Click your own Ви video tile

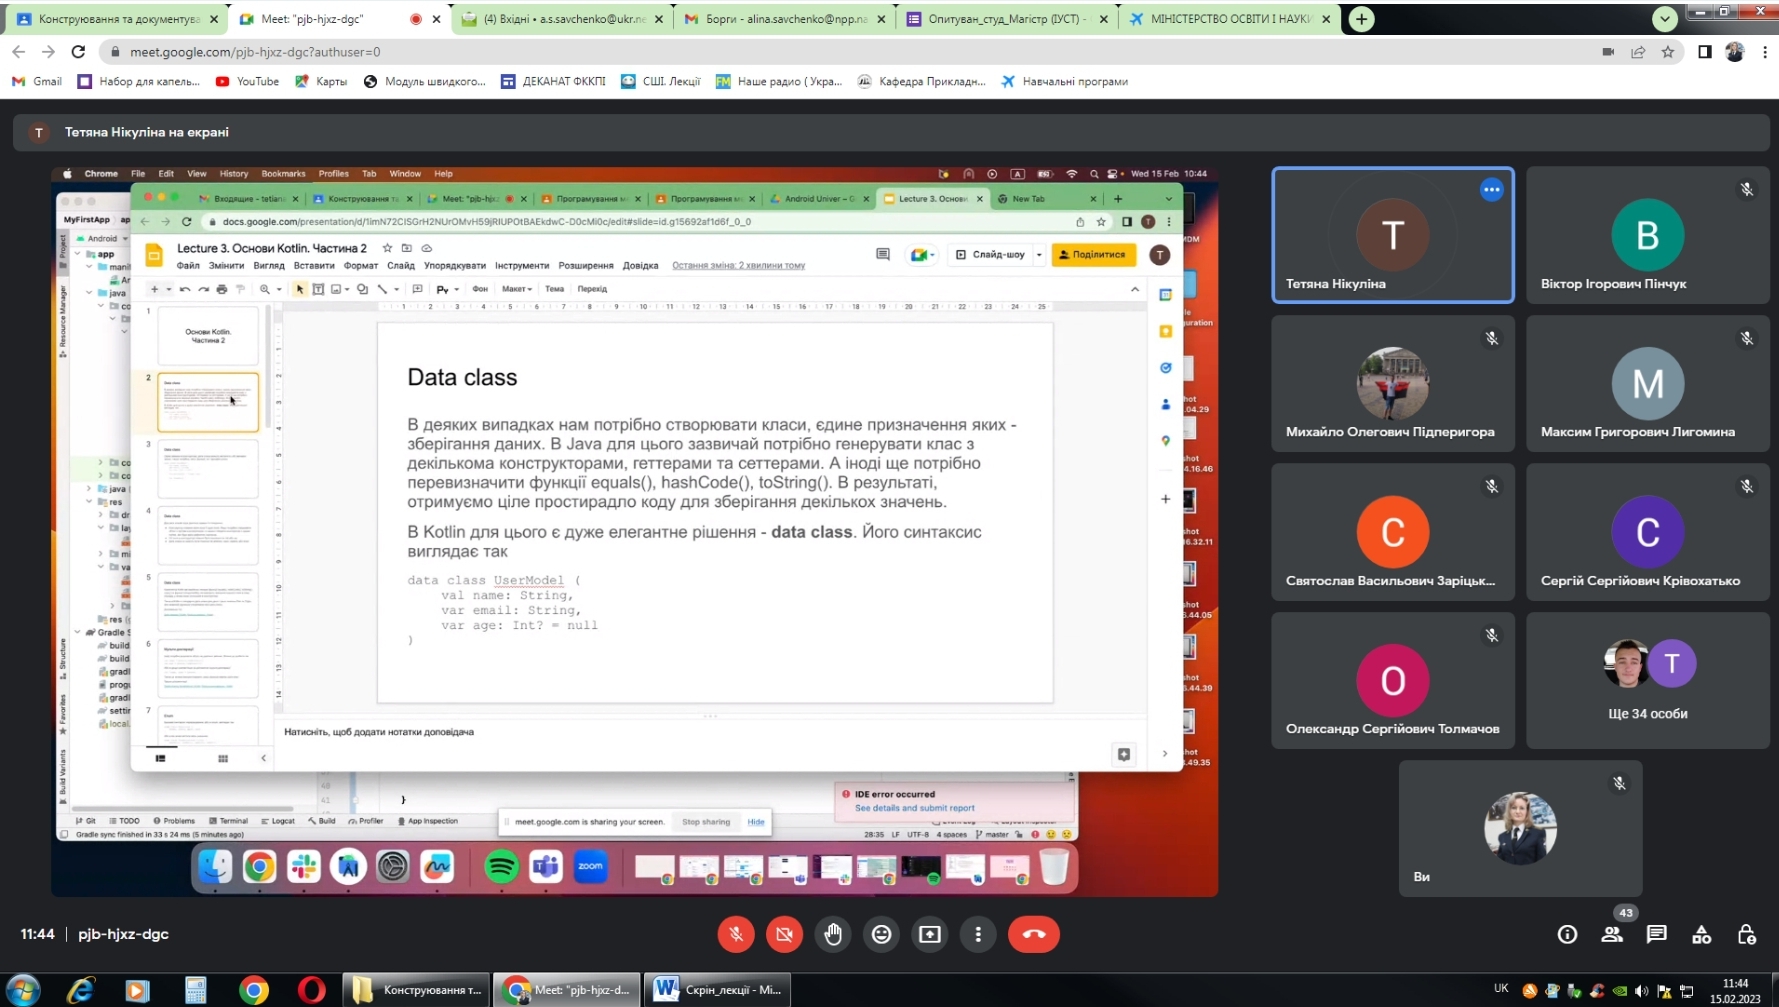tap(1520, 828)
